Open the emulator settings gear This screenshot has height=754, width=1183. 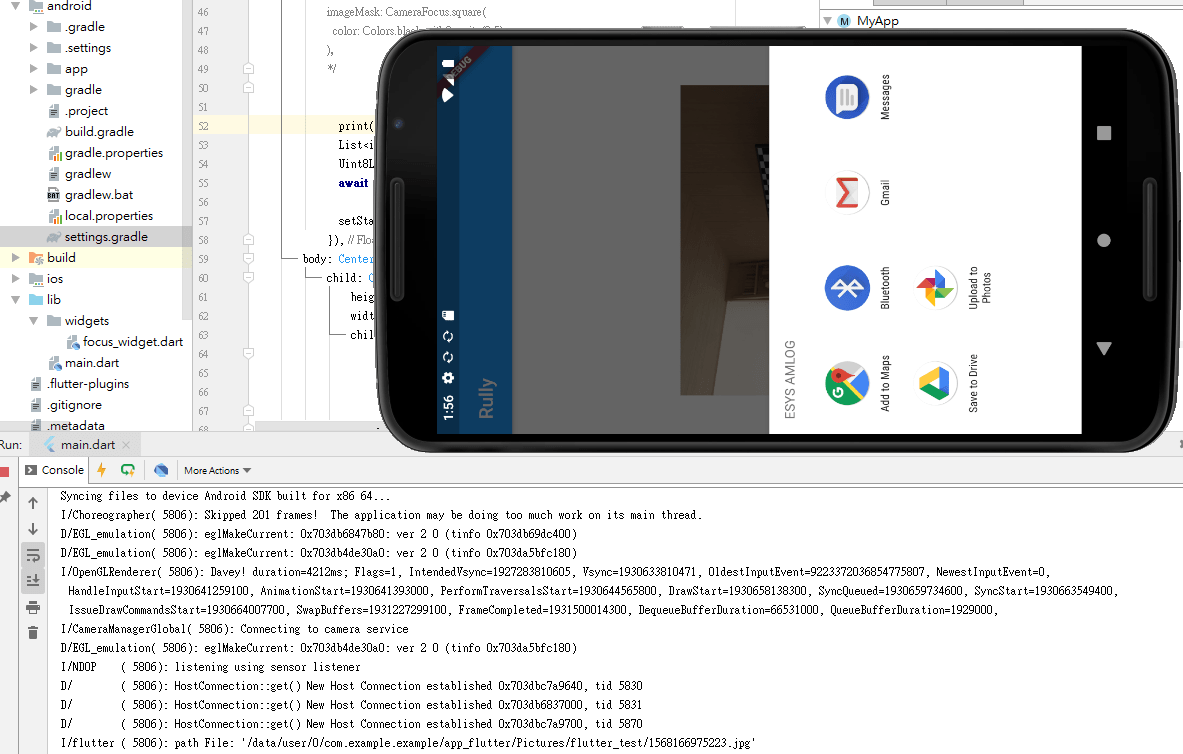448,378
